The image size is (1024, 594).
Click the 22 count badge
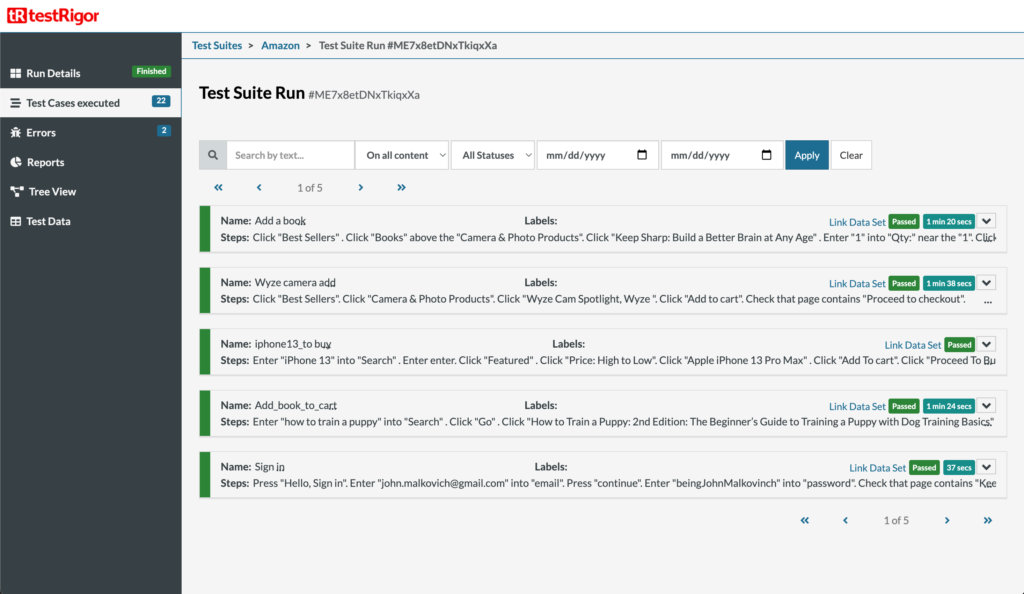pos(161,101)
